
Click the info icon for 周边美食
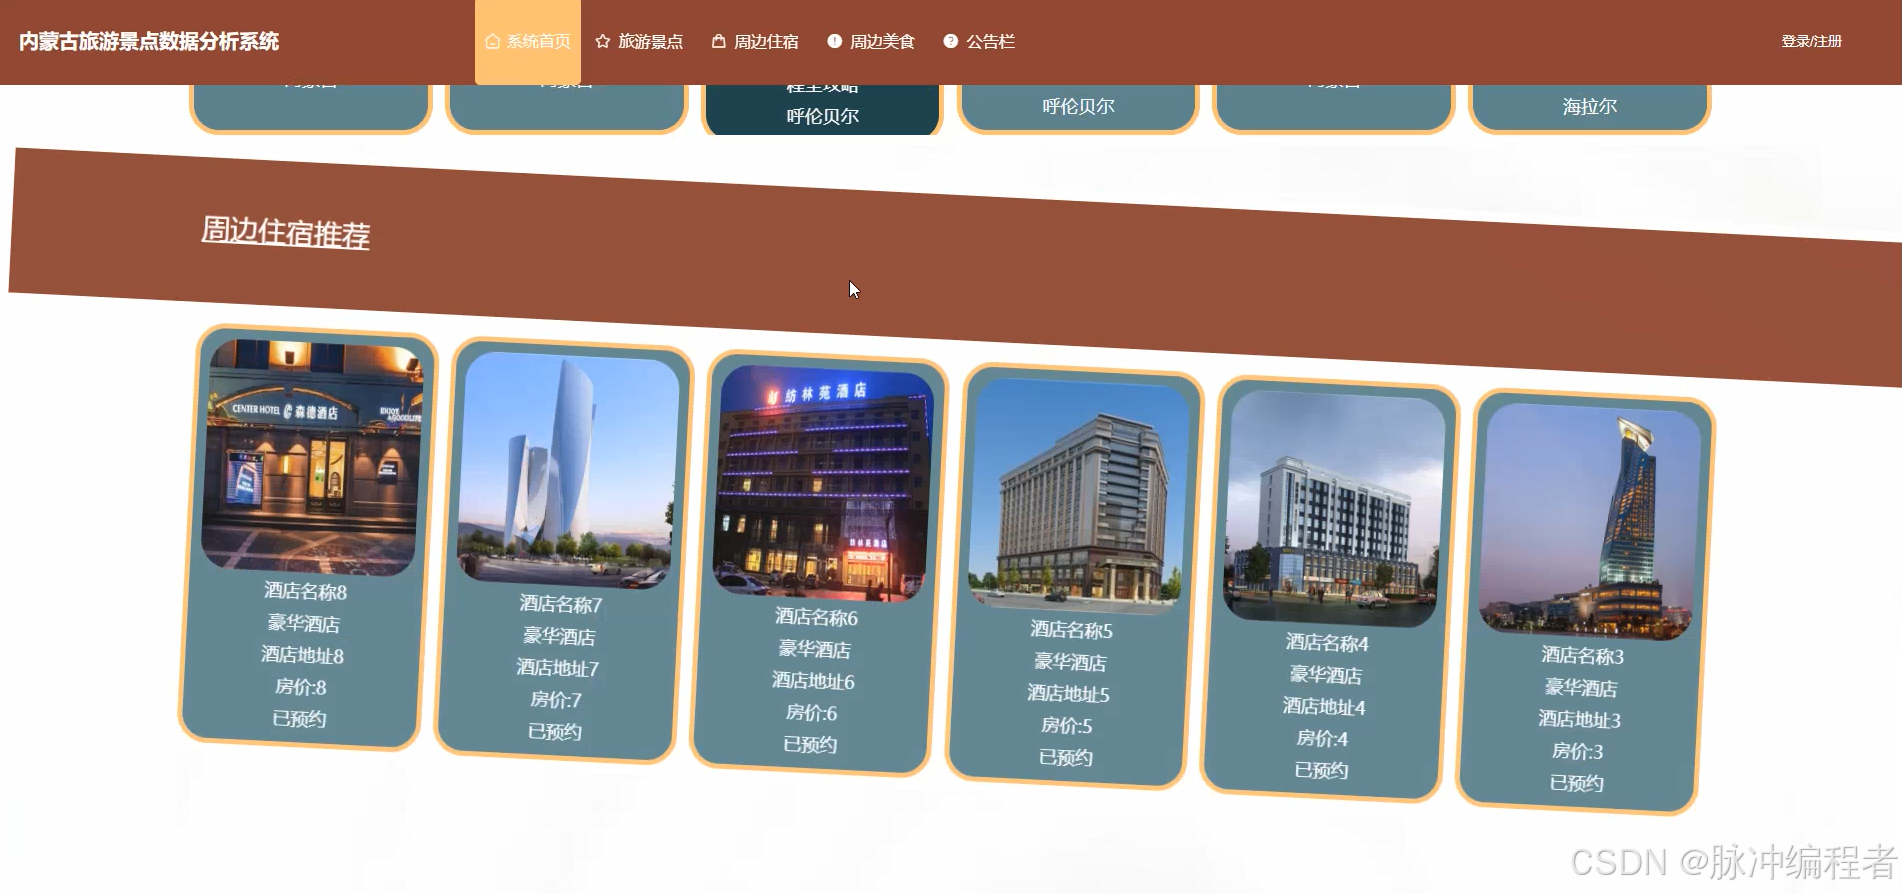pos(834,41)
